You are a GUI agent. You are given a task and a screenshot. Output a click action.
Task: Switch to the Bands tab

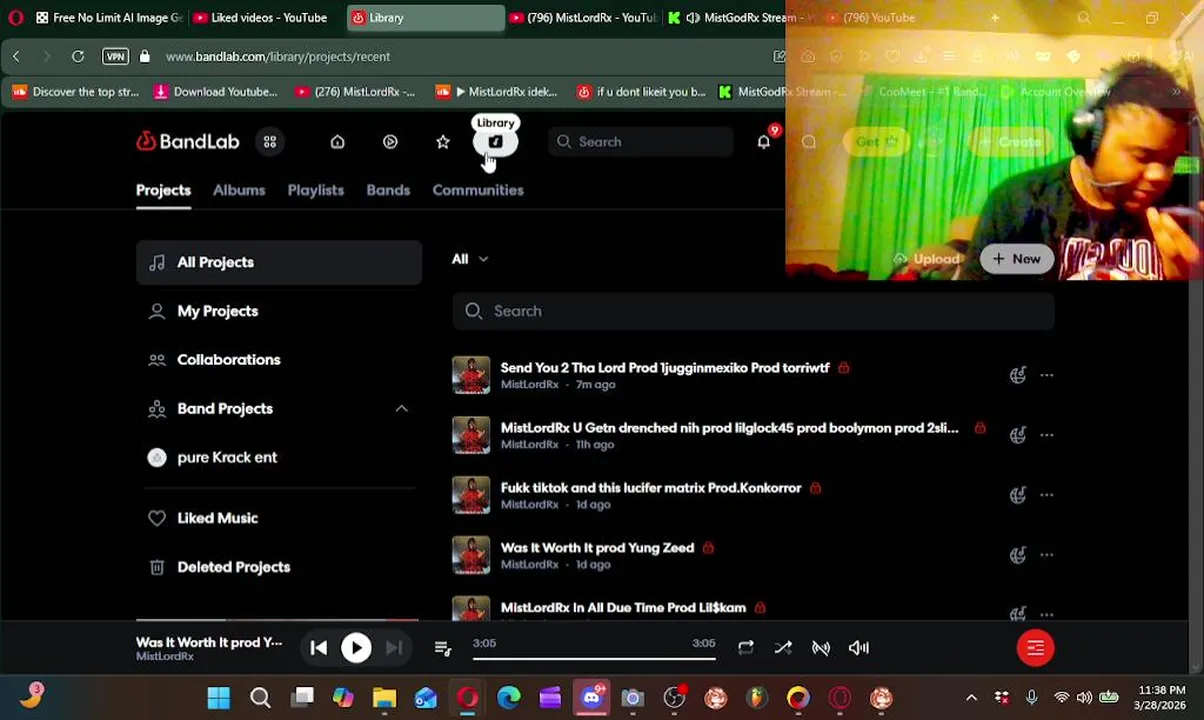(x=388, y=190)
